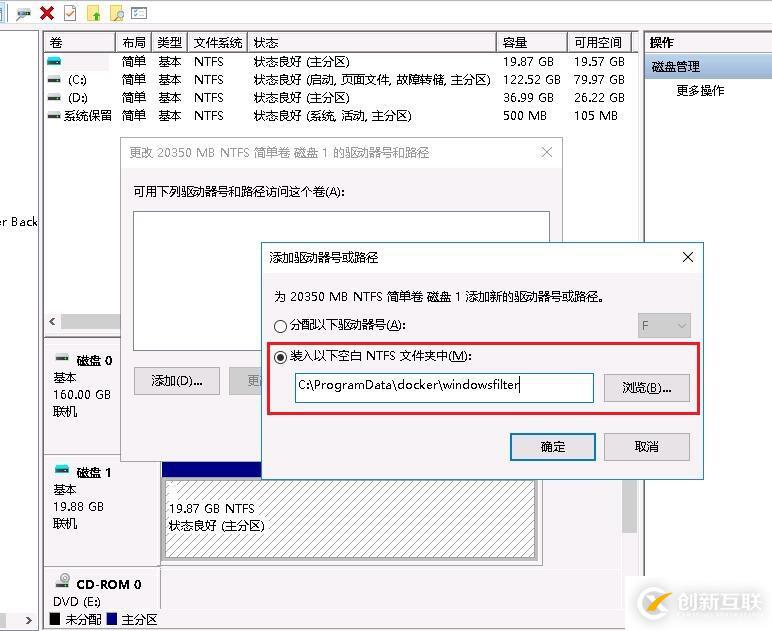Click 105 MB free space cell
The width and height of the screenshot is (772, 631).
(596, 116)
